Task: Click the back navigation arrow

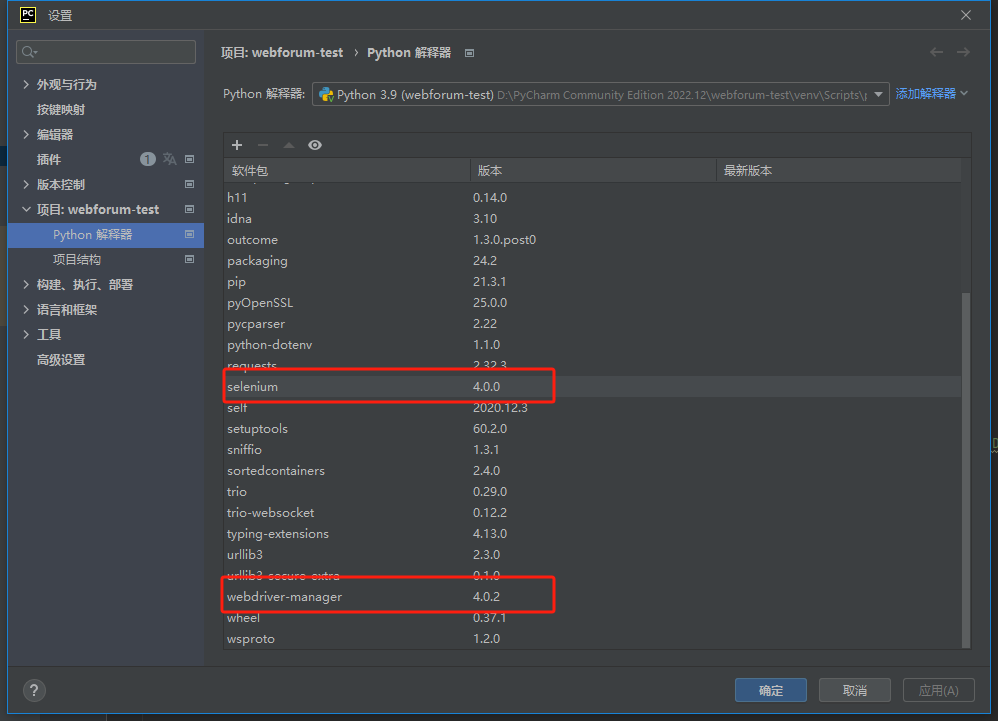Action: tap(936, 52)
